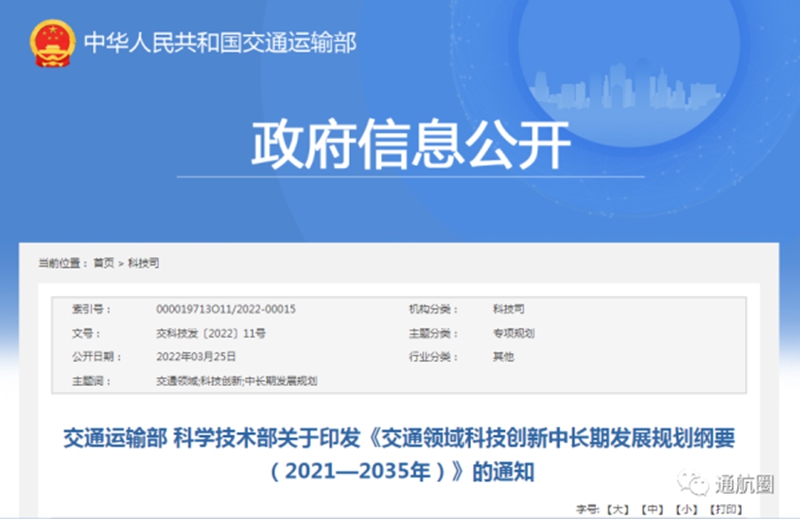Open the 政府信息公开 banner heading
The image size is (800, 519).
[x=410, y=146]
